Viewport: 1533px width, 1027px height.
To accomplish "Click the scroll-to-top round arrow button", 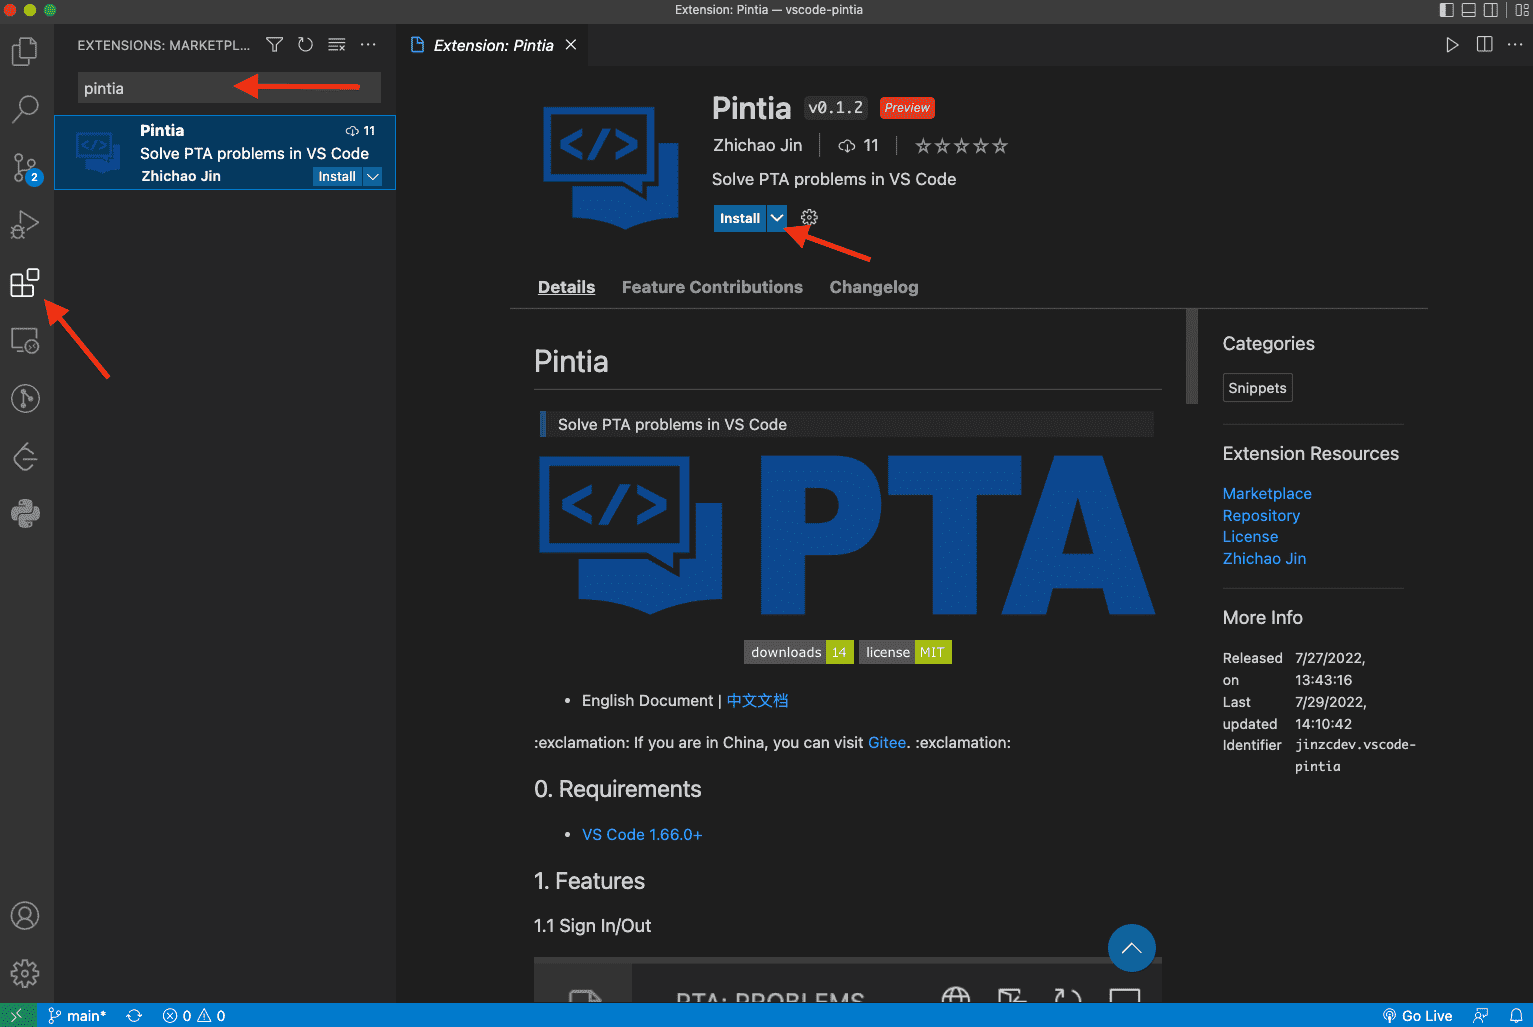I will click(x=1131, y=948).
